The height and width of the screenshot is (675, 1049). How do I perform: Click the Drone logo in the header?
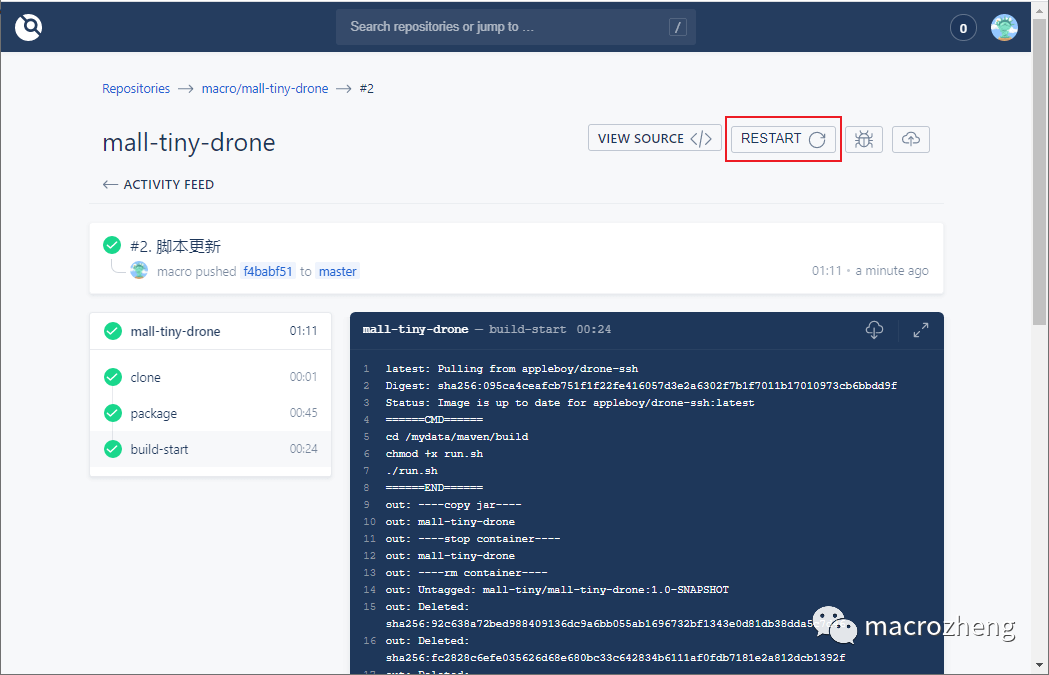pyautogui.click(x=28, y=27)
